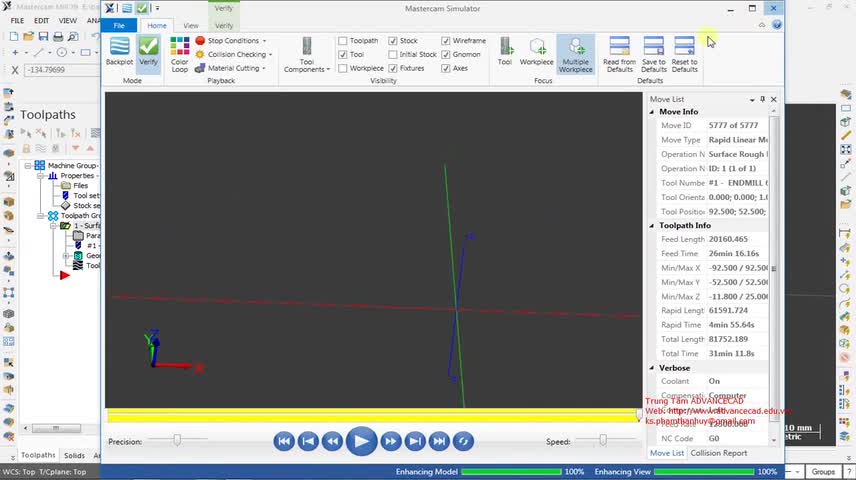
Task: Play the simulation
Action: point(361,441)
